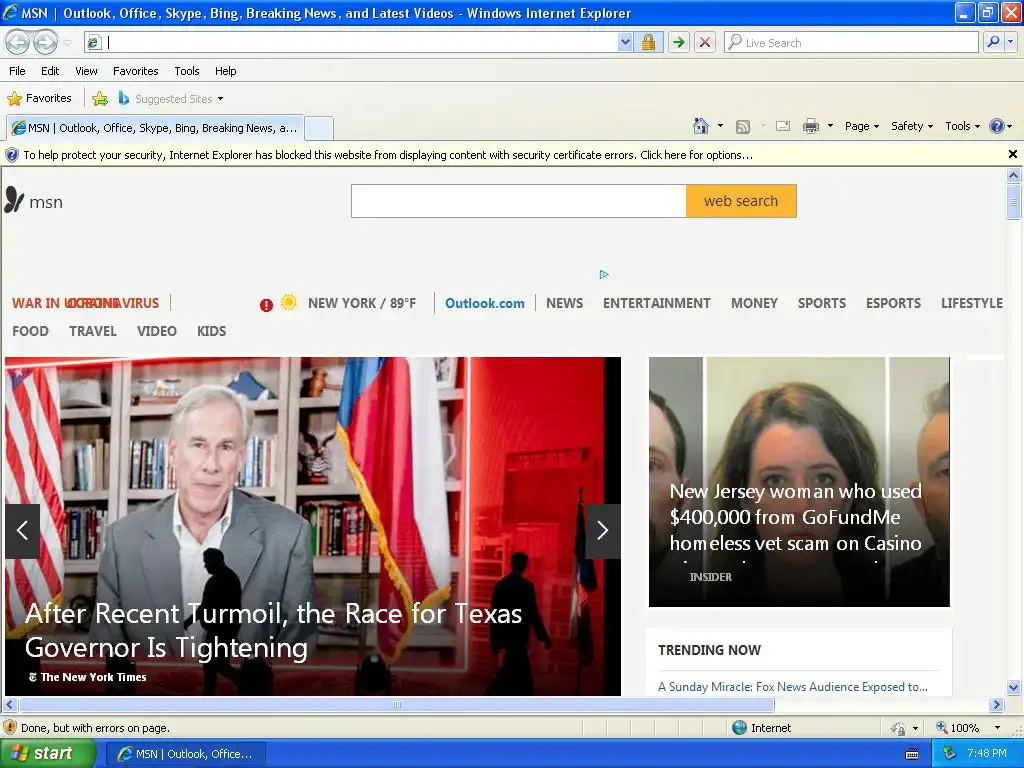Screen dimensions: 1024x768
Task: Close the security information bar
Action: [x=1012, y=154]
